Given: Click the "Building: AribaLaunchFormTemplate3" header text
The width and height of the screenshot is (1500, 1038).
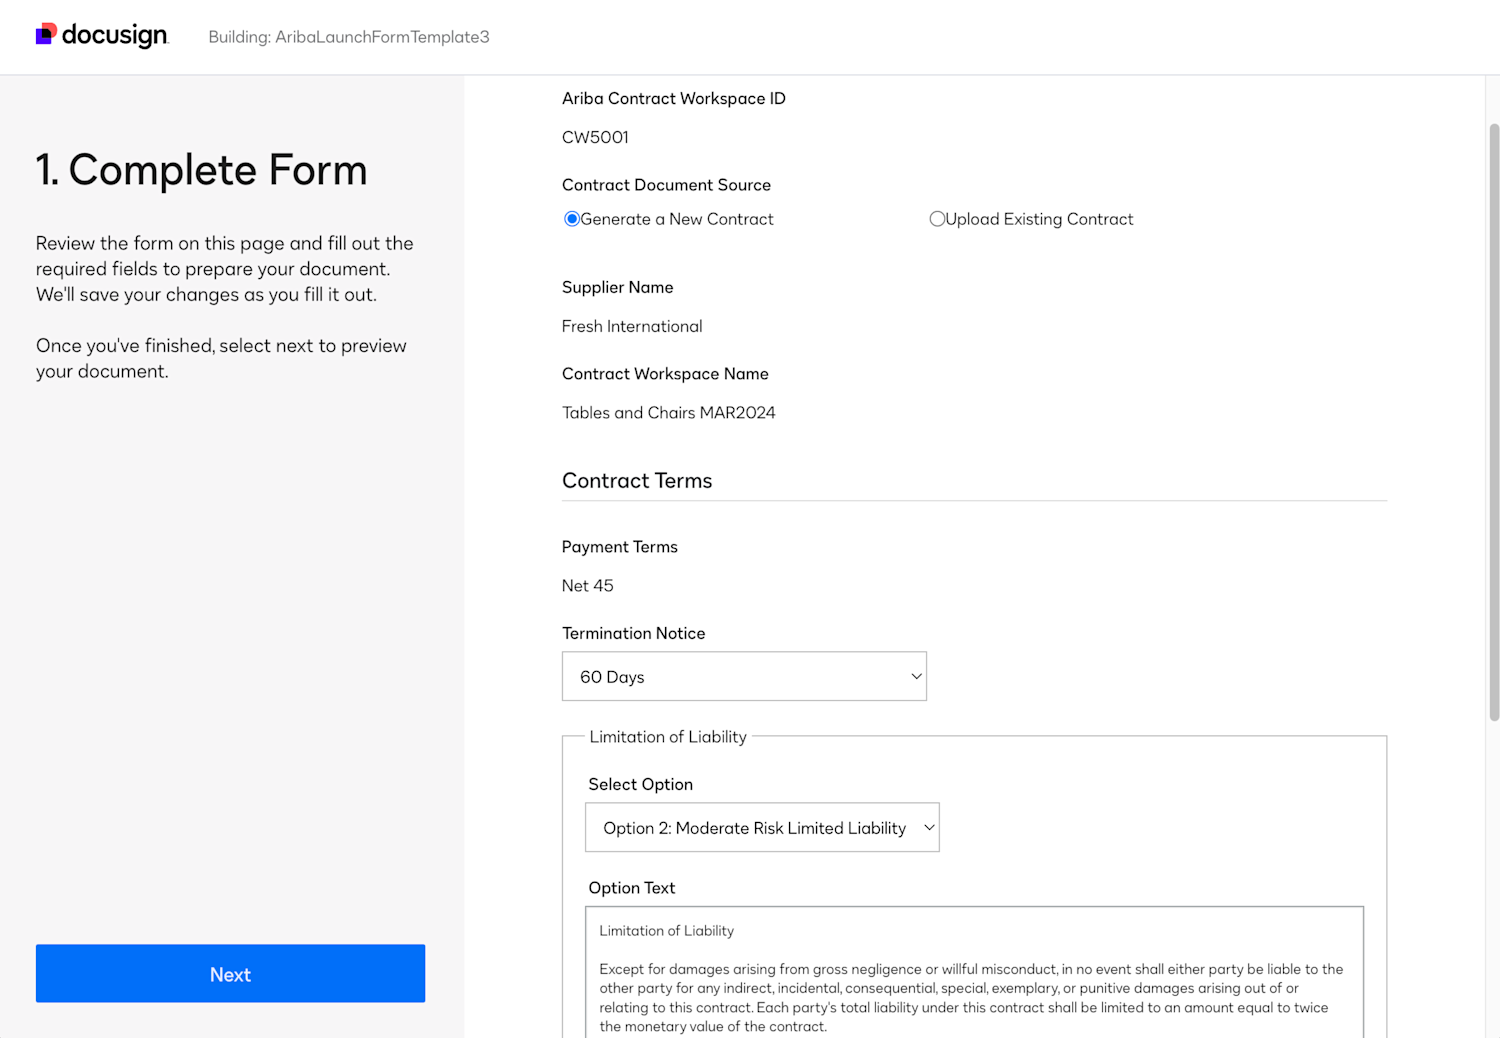Looking at the screenshot, I should coord(348,36).
